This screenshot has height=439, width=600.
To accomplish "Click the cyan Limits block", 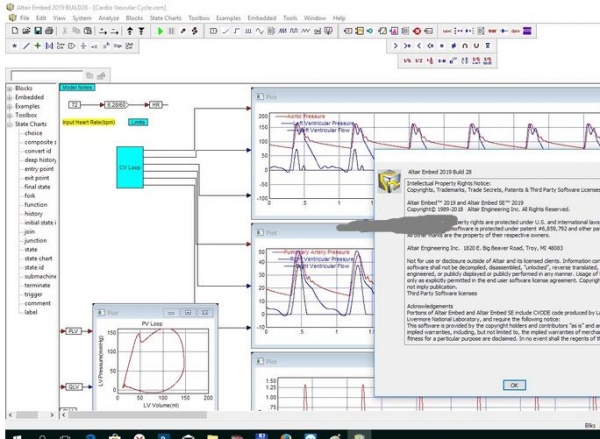I will pos(138,122).
